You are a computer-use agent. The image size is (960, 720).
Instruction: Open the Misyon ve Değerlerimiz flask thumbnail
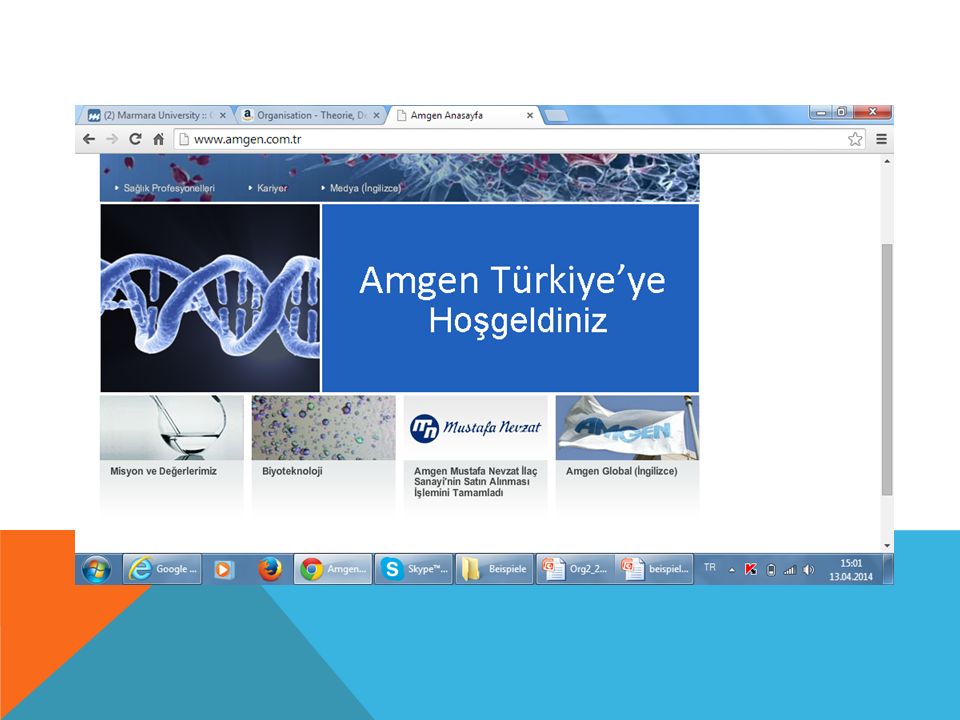[x=171, y=427]
